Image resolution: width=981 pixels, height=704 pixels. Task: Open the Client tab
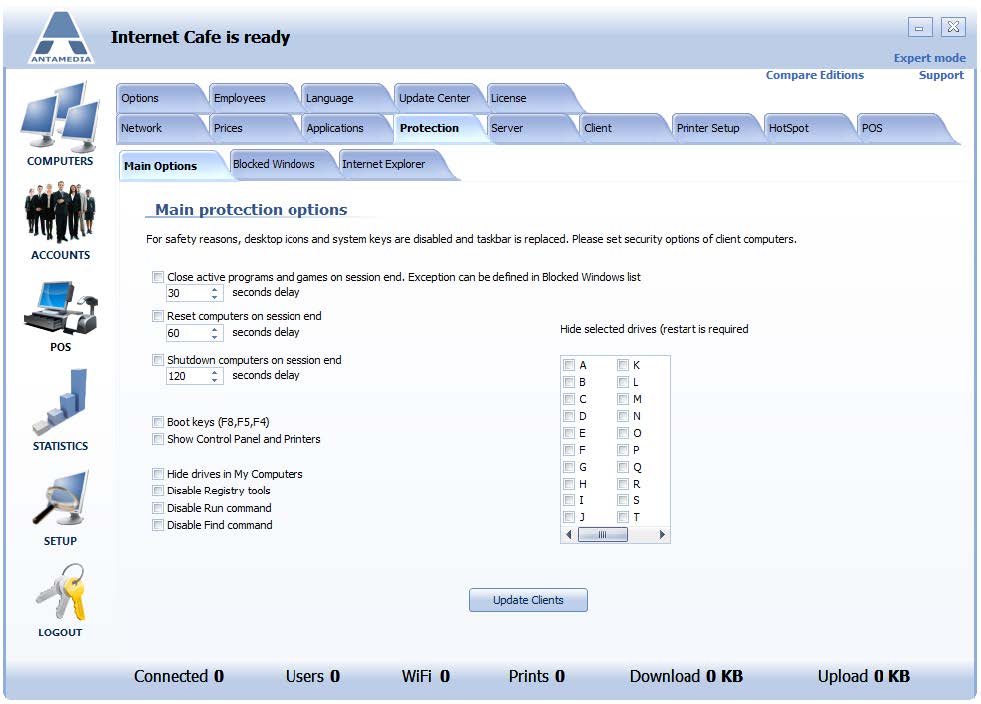pyautogui.click(x=623, y=128)
